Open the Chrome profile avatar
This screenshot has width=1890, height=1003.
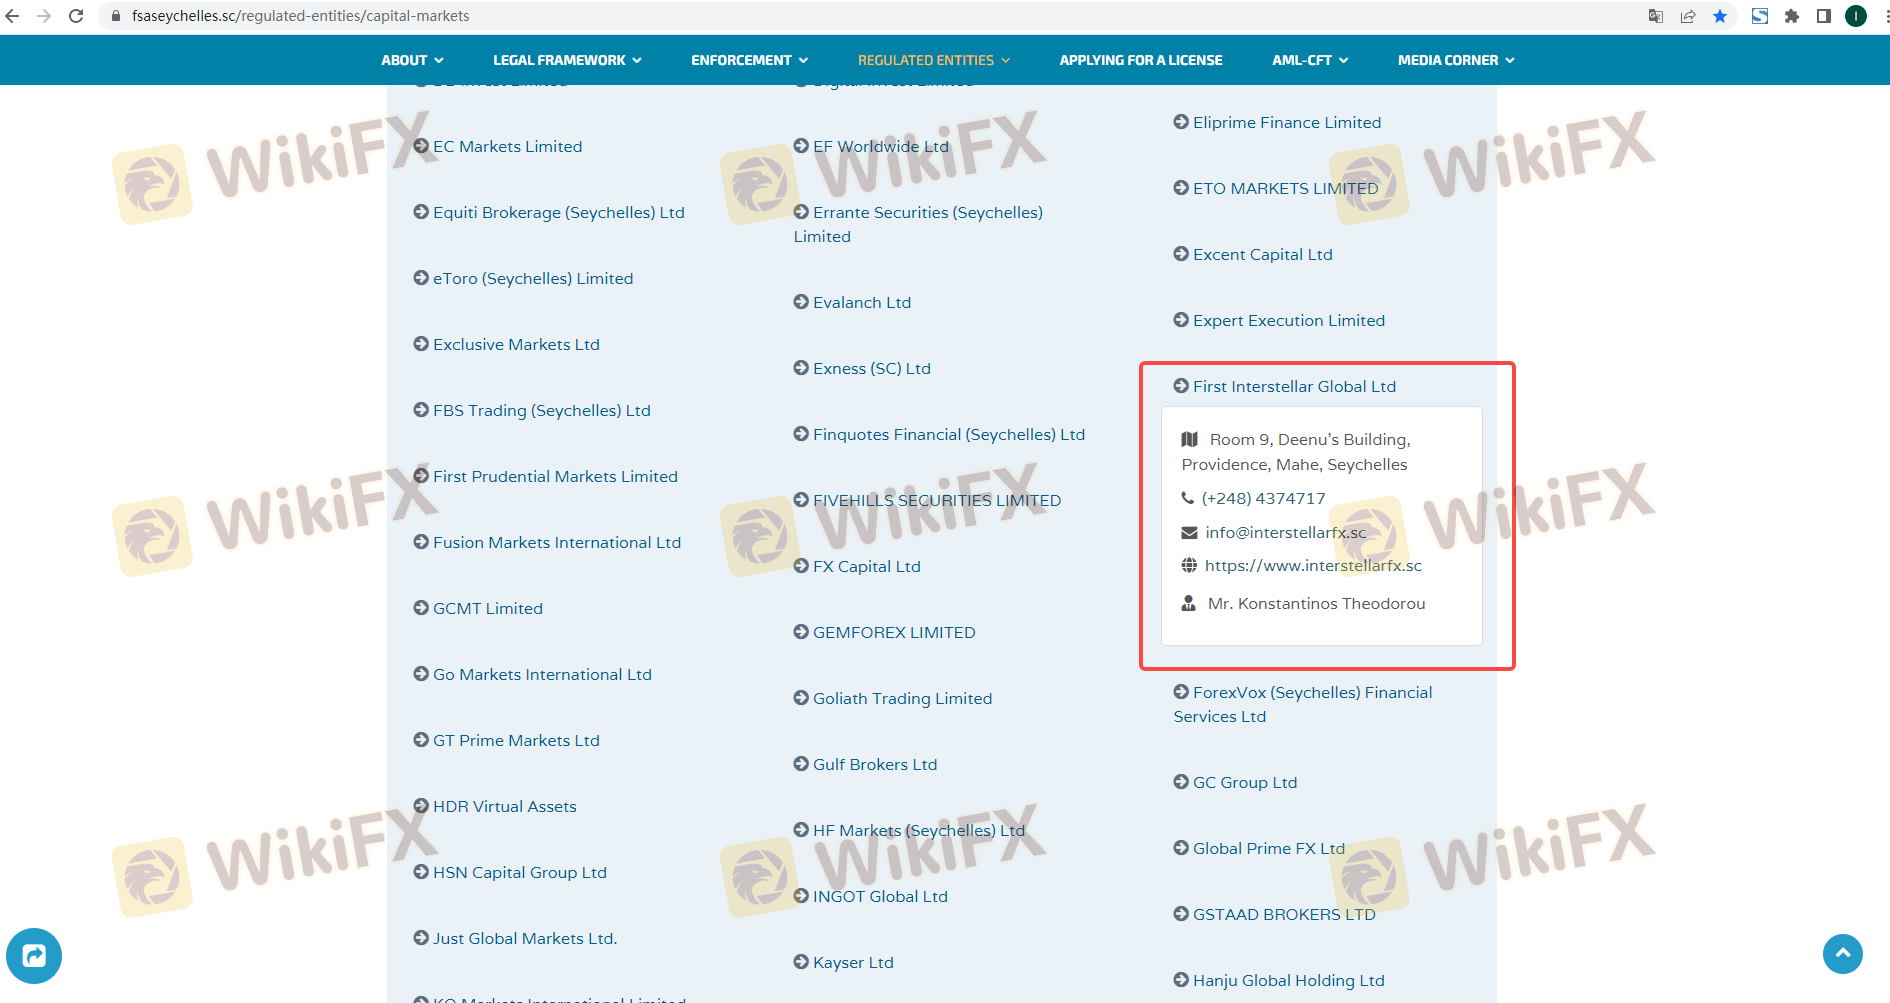(1856, 16)
